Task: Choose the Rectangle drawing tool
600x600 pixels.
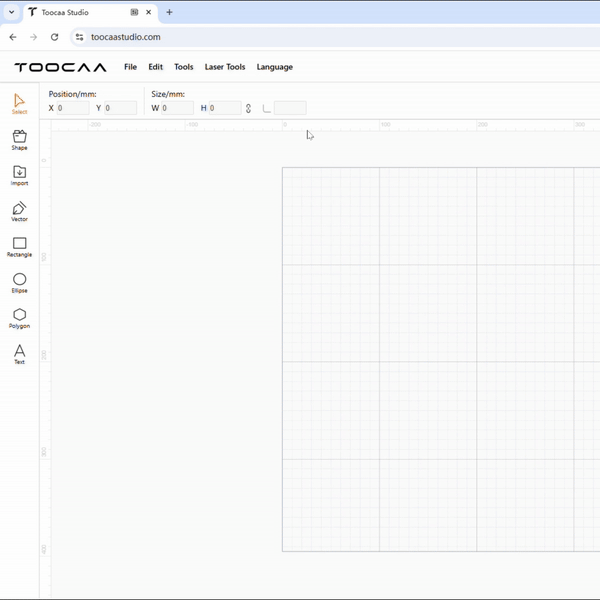Action: (19, 246)
